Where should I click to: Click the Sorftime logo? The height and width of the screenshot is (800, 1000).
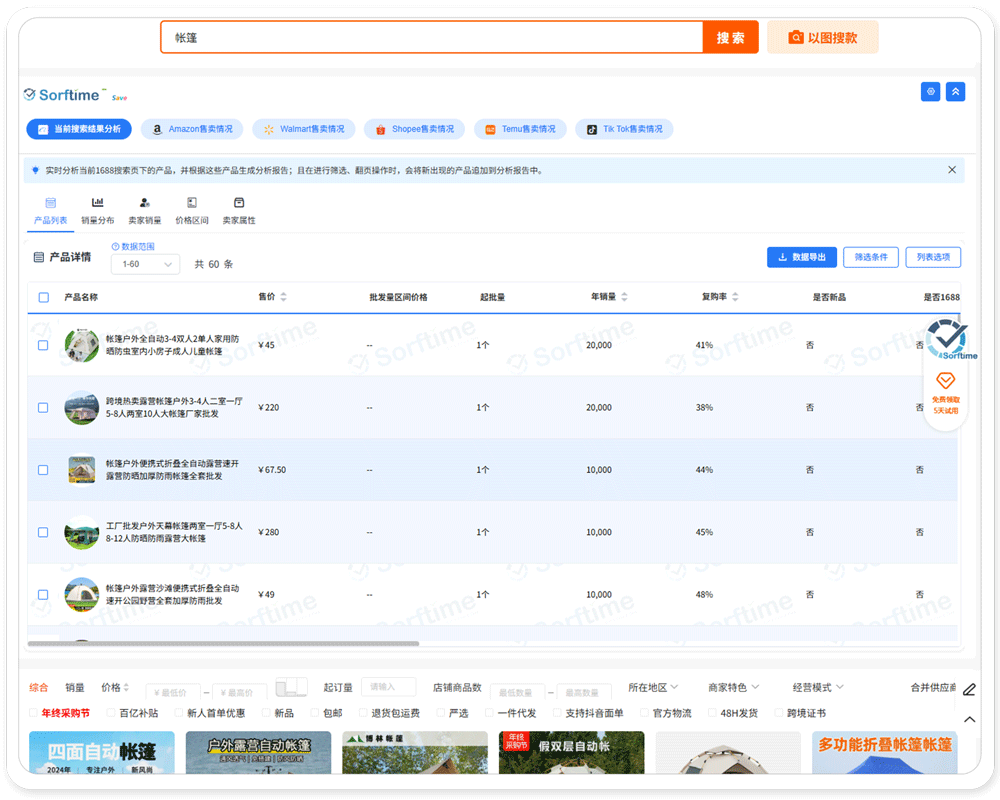(x=60, y=94)
